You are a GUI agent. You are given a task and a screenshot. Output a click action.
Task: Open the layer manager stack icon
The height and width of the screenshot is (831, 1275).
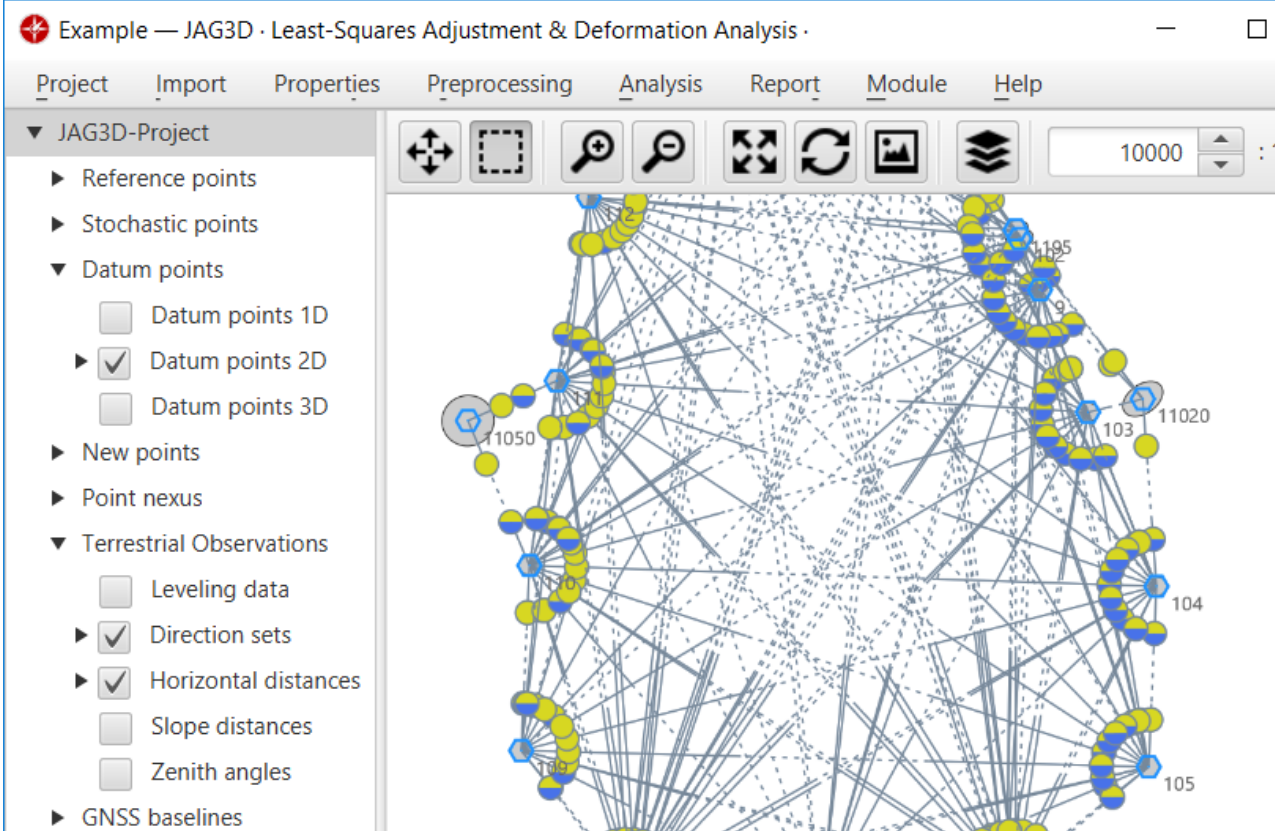click(x=988, y=152)
